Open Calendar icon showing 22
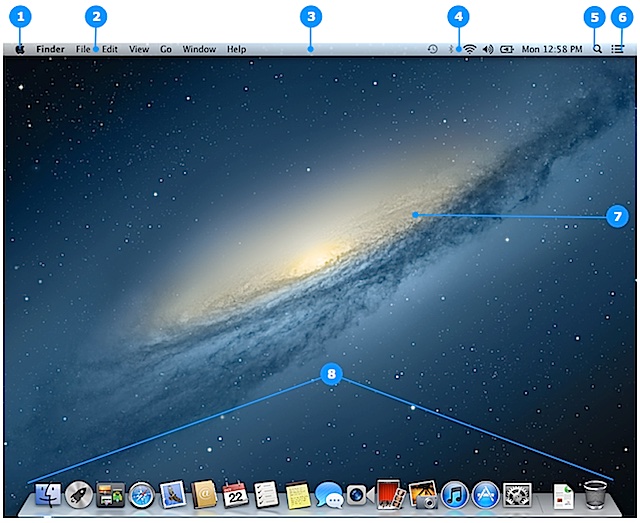Image resolution: width=640 pixels, height=523 pixels. tap(236, 495)
